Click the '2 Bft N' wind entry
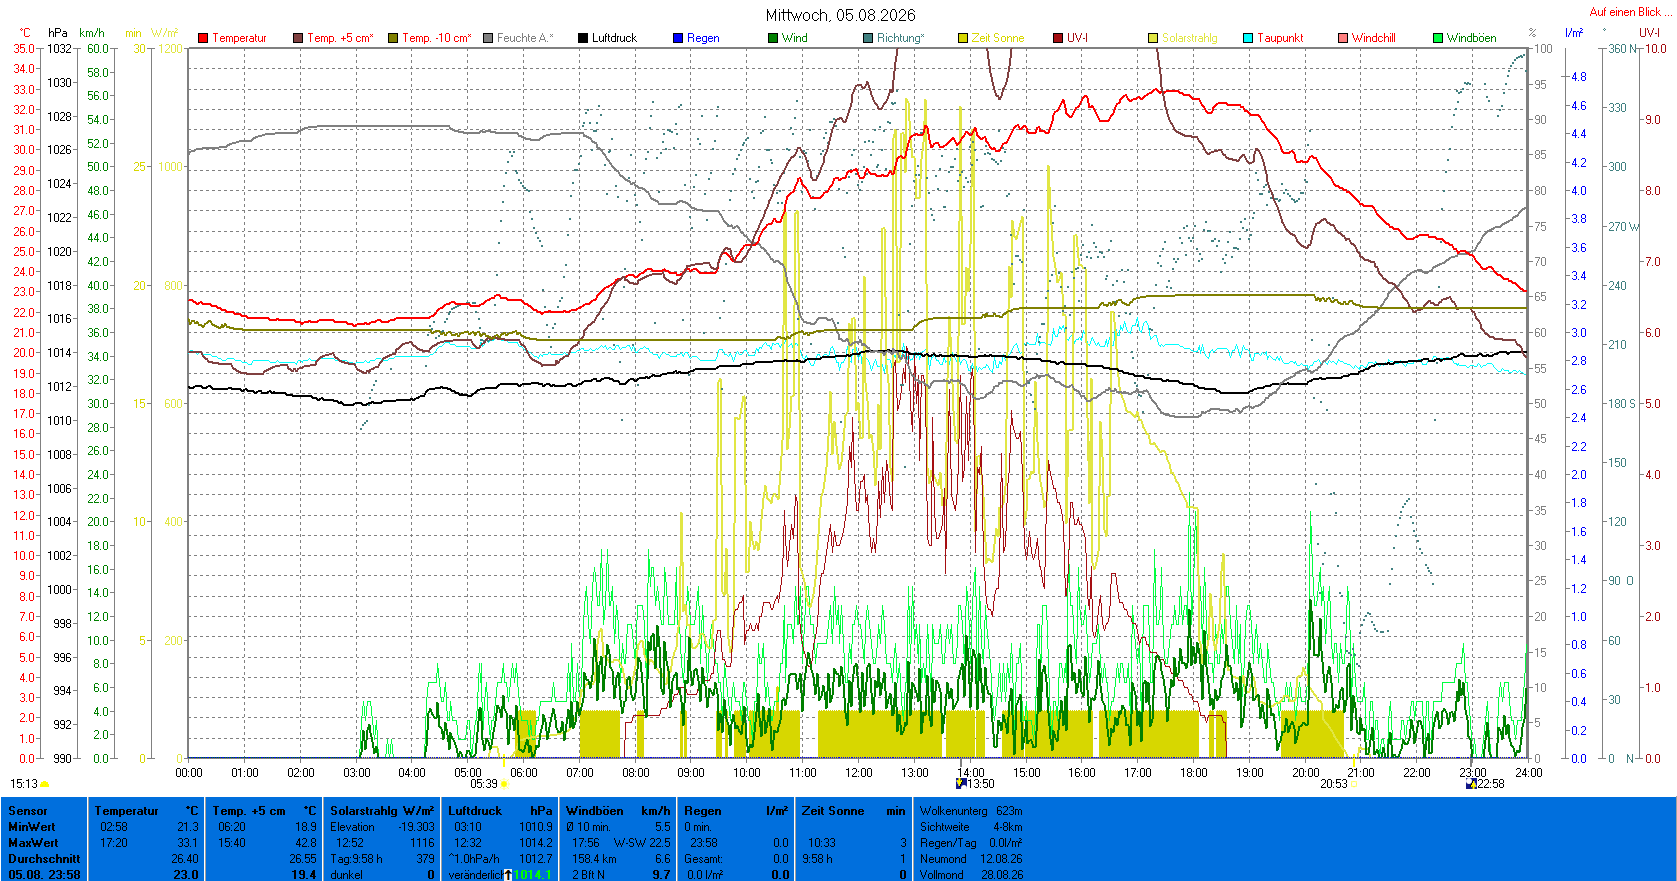Screen dimensions: 1677x881 click(x=588, y=875)
